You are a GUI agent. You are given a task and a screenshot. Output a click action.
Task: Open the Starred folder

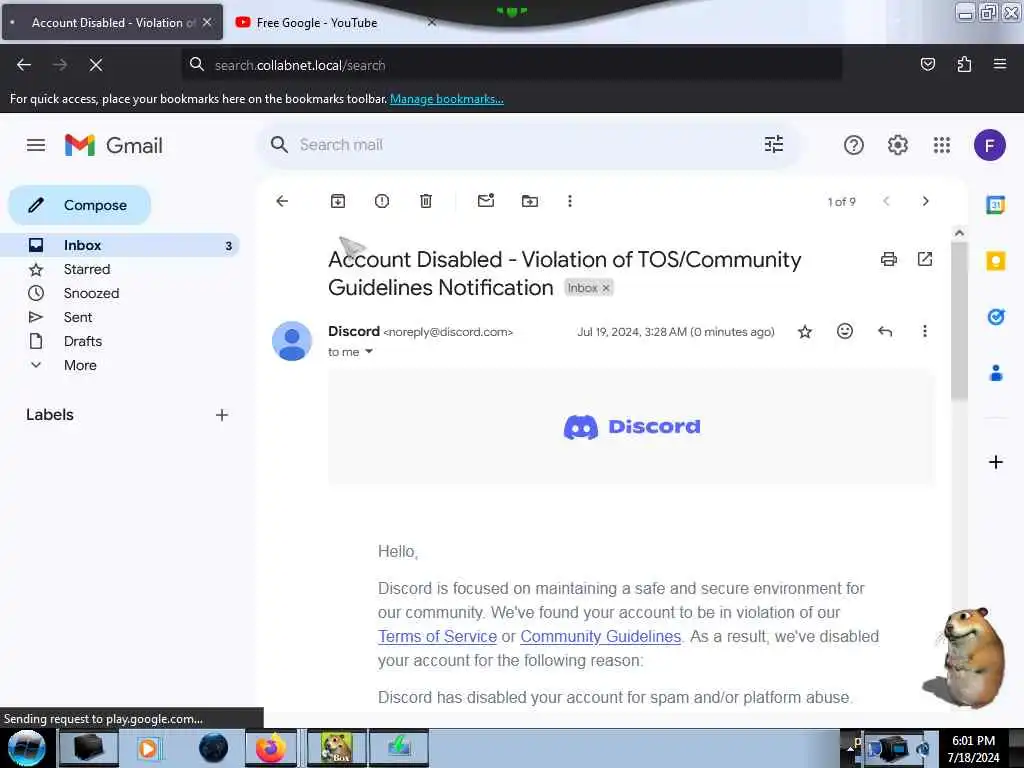tap(87, 269)
